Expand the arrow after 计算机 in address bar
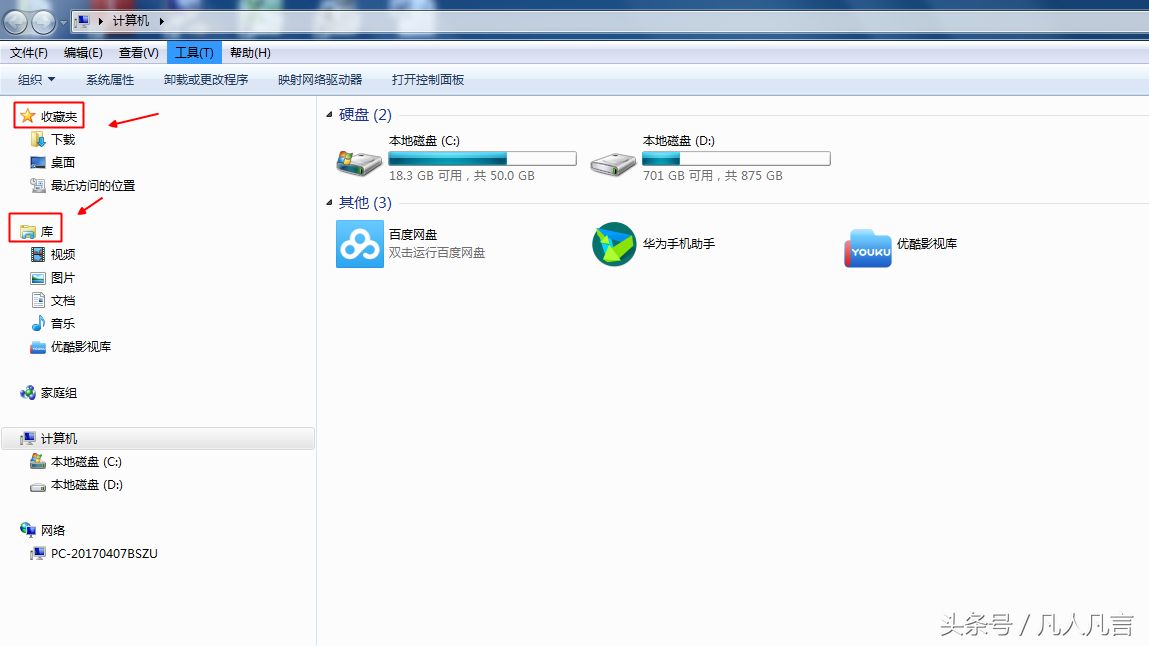 tap(161, 21)
